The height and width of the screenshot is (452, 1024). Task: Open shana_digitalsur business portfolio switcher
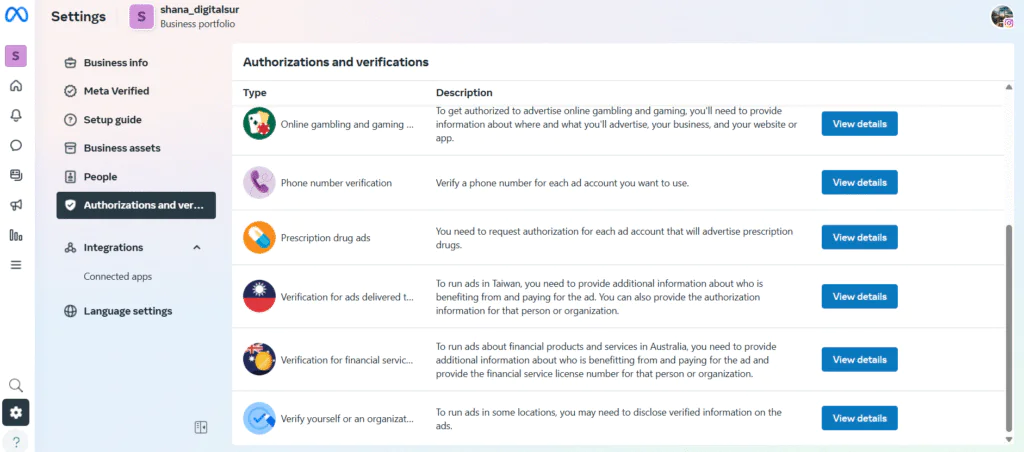click(x=184, y=16)
